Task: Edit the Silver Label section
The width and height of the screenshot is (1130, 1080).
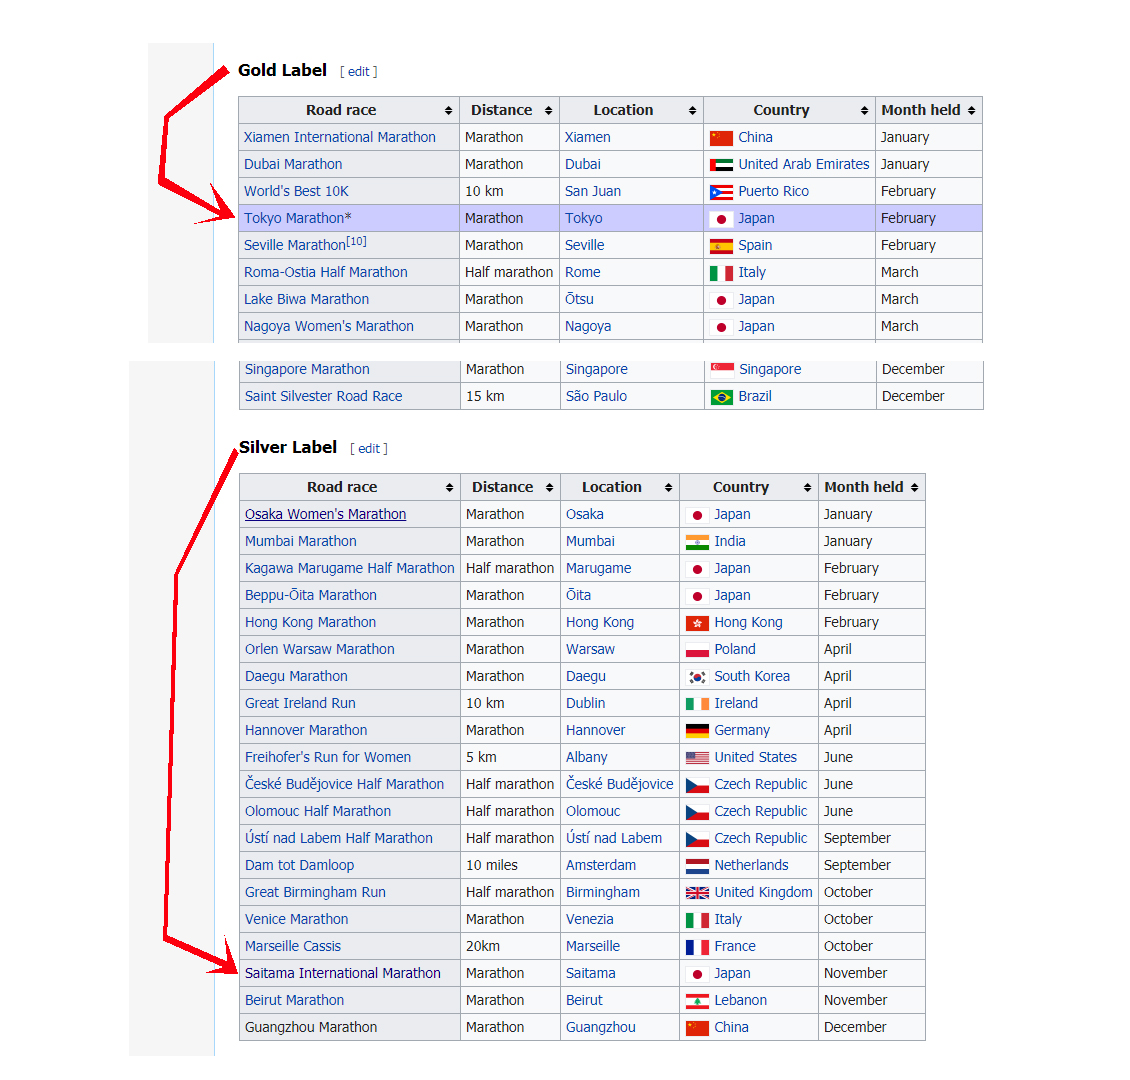Action: pyautogui.click(x=369, y=449)
